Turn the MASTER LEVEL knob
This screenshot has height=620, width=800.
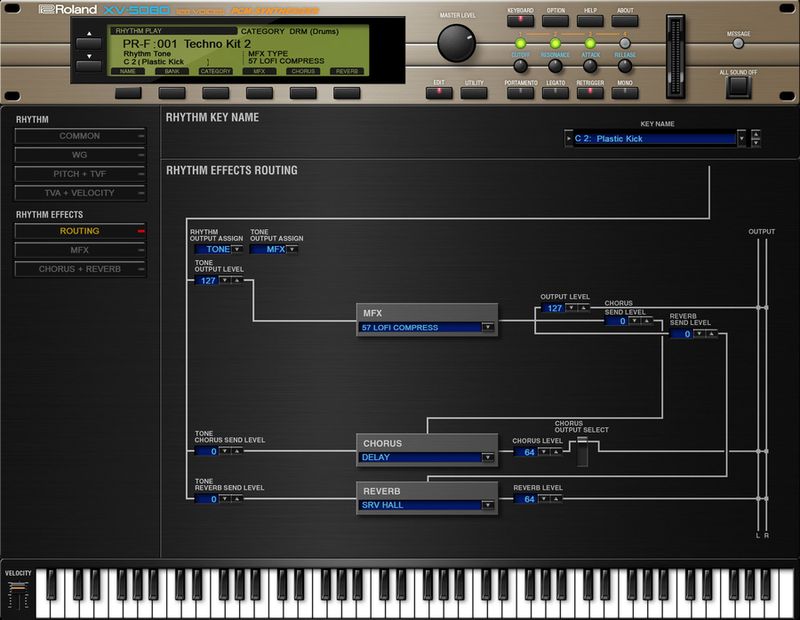[x=455, y=45]
